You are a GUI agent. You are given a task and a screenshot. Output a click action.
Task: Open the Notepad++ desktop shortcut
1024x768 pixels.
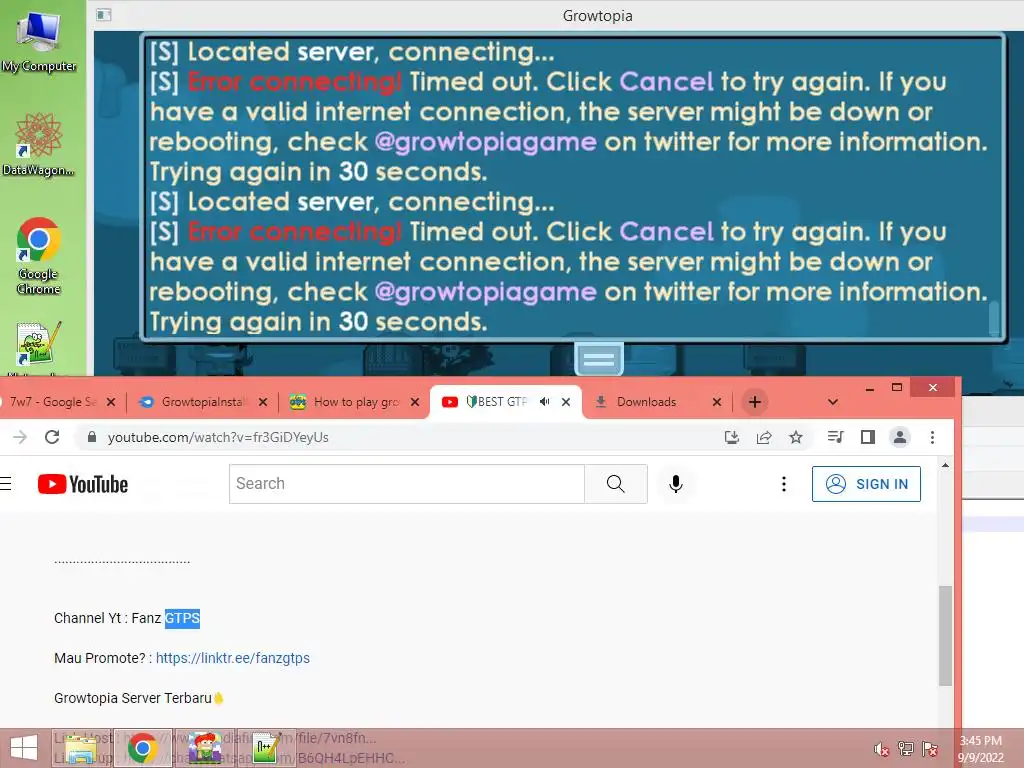click(39, 346)
